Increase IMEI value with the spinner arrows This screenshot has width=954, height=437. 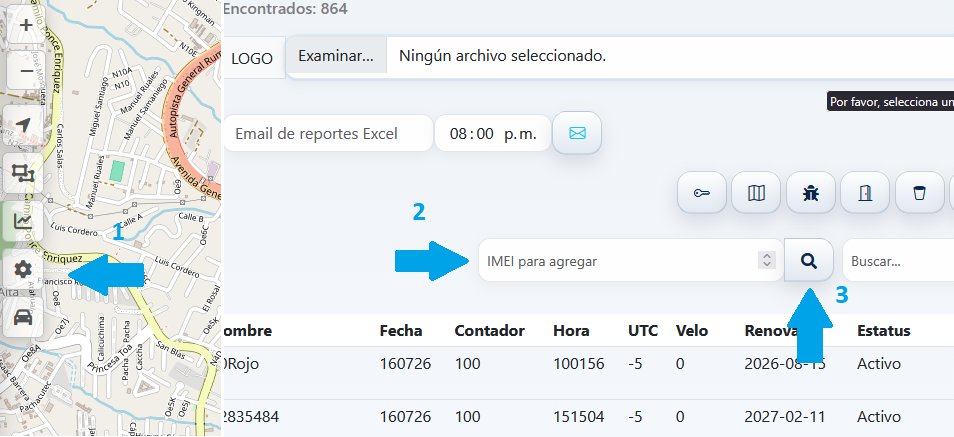pos(767,256)
